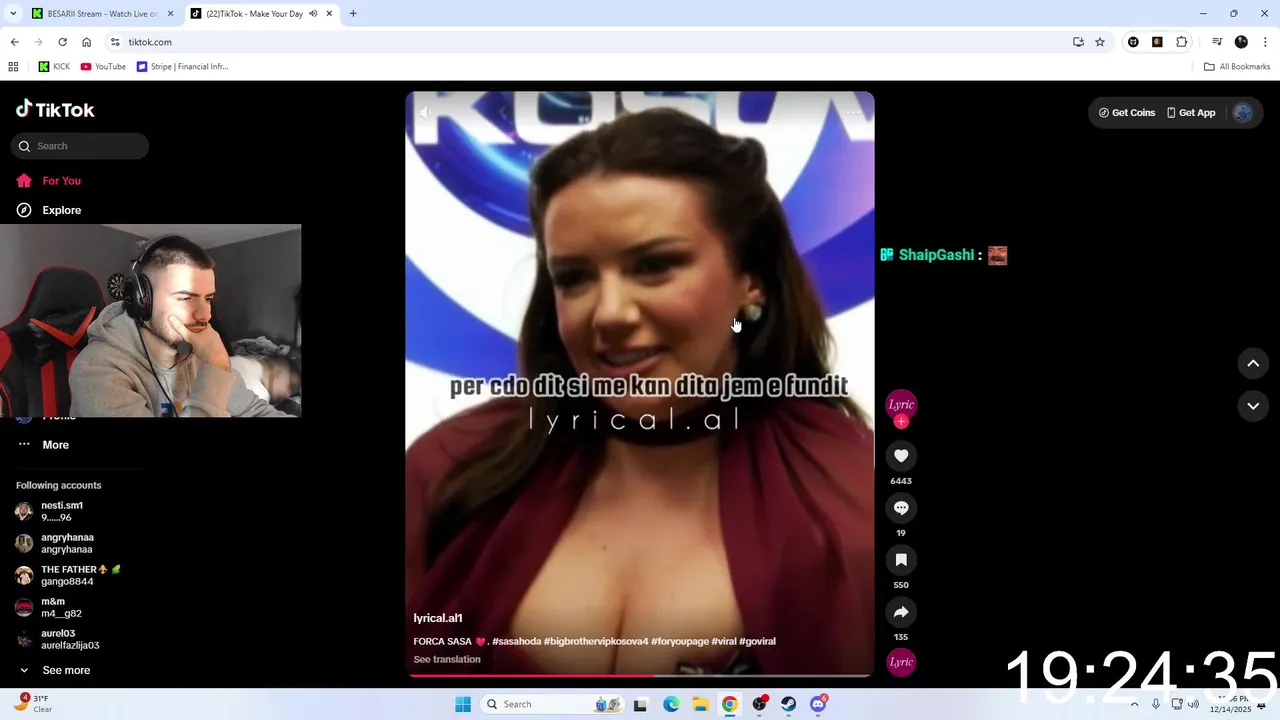Open Discord from the taskbar
The width and height of the screenshot is (1280, 720).
pos(818,704)
